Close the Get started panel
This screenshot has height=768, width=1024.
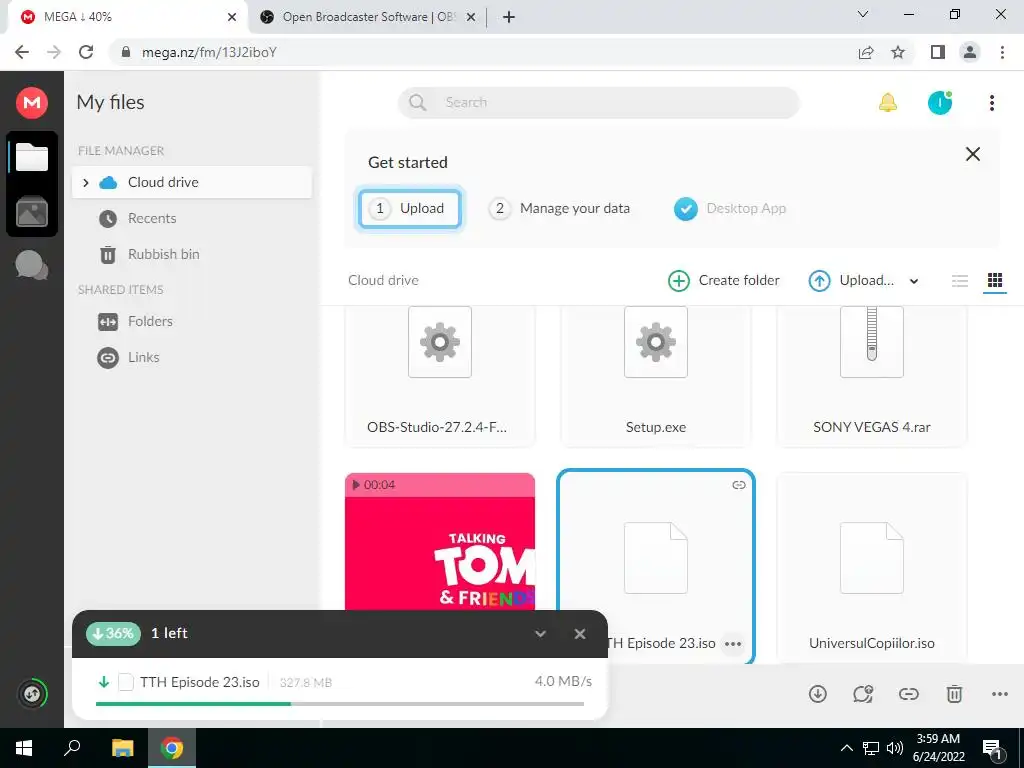[x=972, y=154]
